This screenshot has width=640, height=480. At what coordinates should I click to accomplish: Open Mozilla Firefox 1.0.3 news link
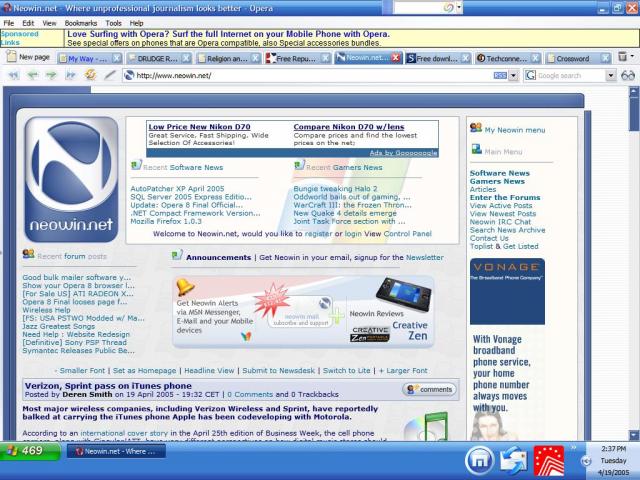tap(166, 221)
